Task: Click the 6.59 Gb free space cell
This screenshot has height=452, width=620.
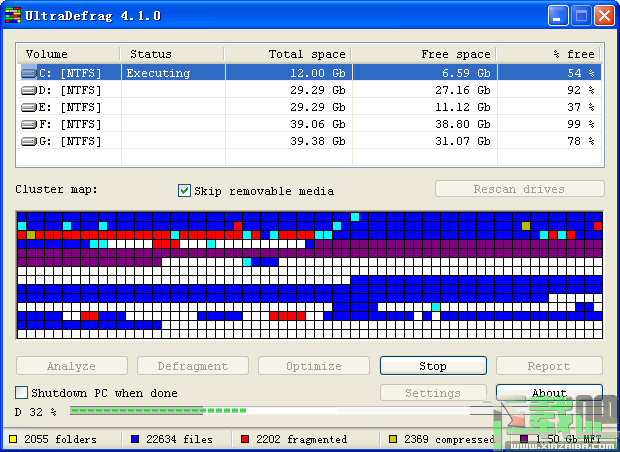Action: click(425, 73)
